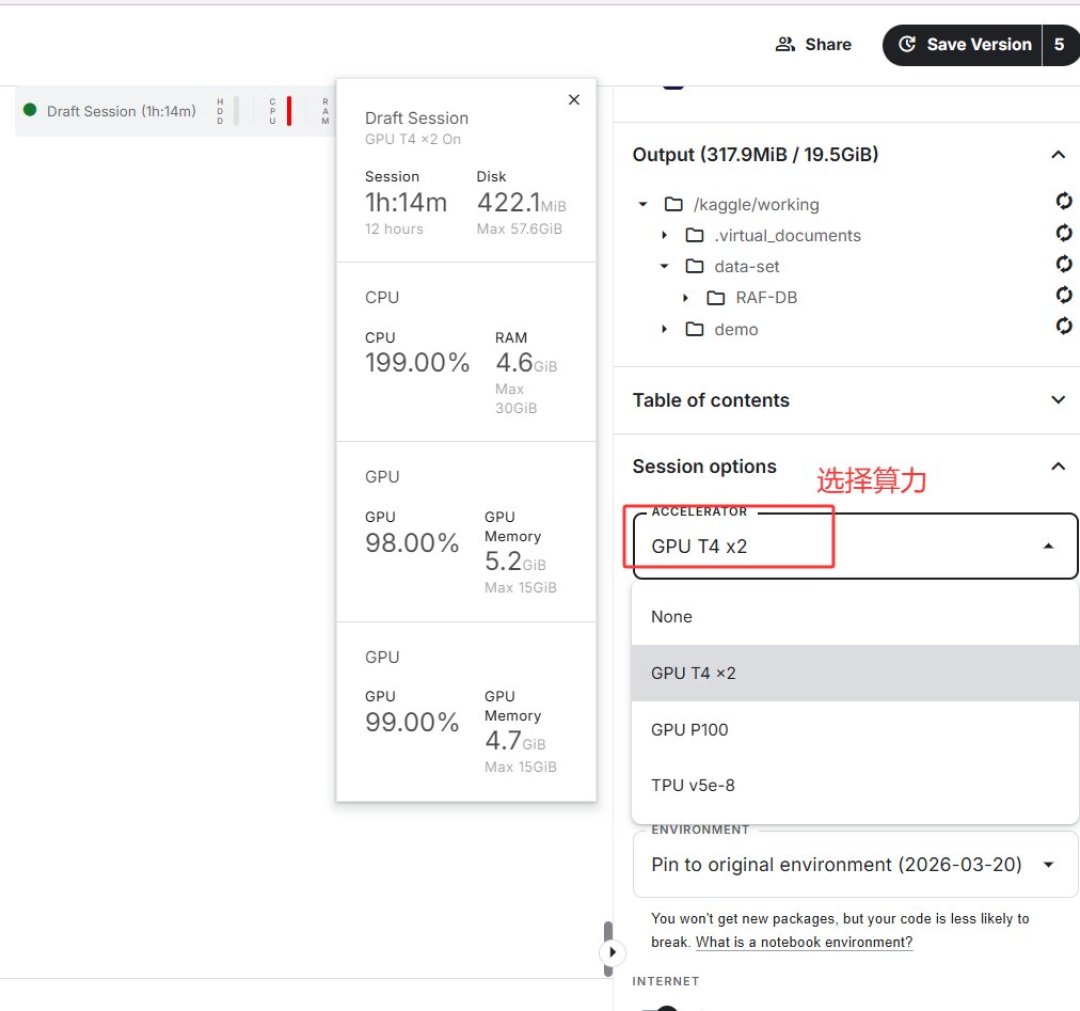Refresh the /kaggle/working folder

pyautogui.click(x=1063, y=201)
